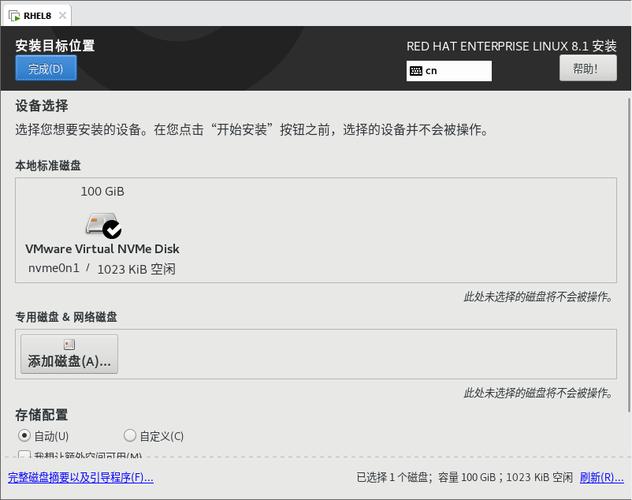Click RED HAT ENTERPRISE LINUX 8.1 安装 title
The height and width of the screenshot is (500, 632).
tap(511, 46)
